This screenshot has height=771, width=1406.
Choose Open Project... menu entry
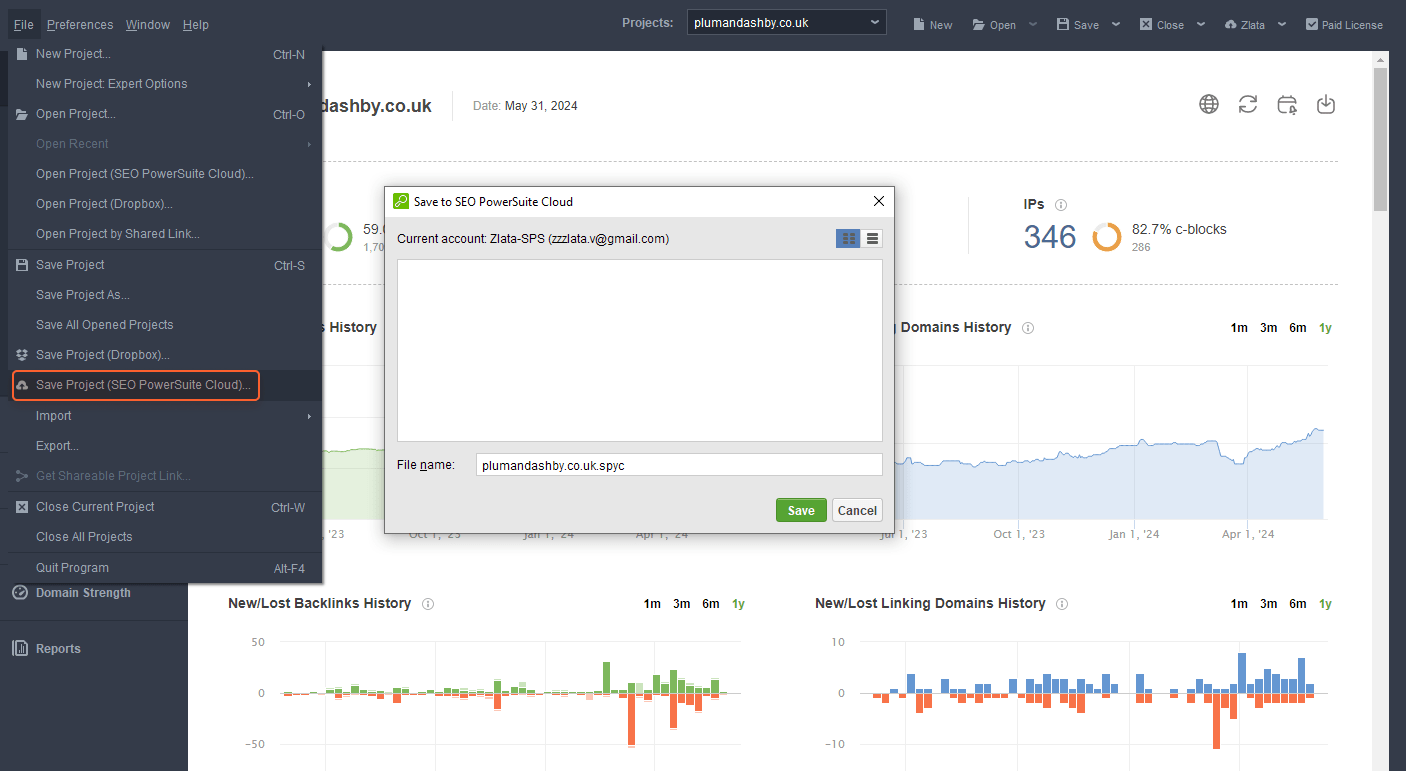[165, 114]
